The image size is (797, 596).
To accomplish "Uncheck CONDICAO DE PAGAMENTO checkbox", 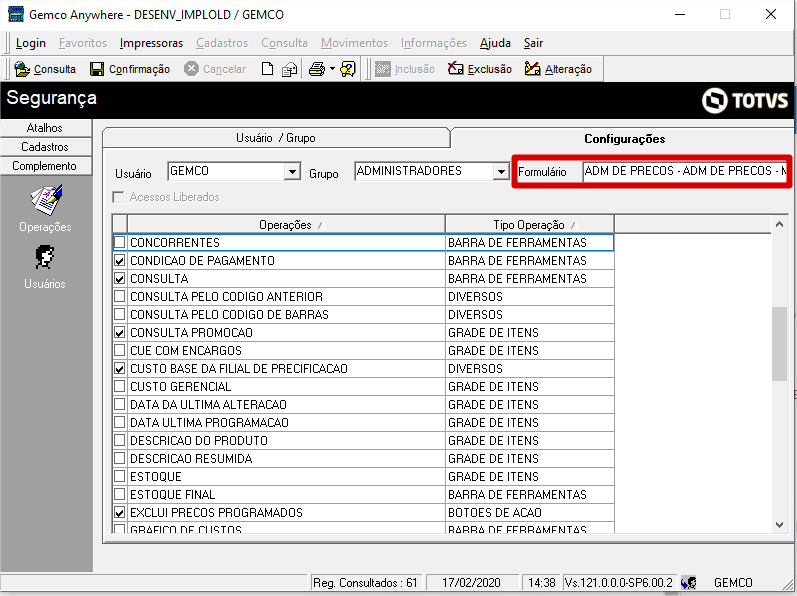I will coord(119,261).
